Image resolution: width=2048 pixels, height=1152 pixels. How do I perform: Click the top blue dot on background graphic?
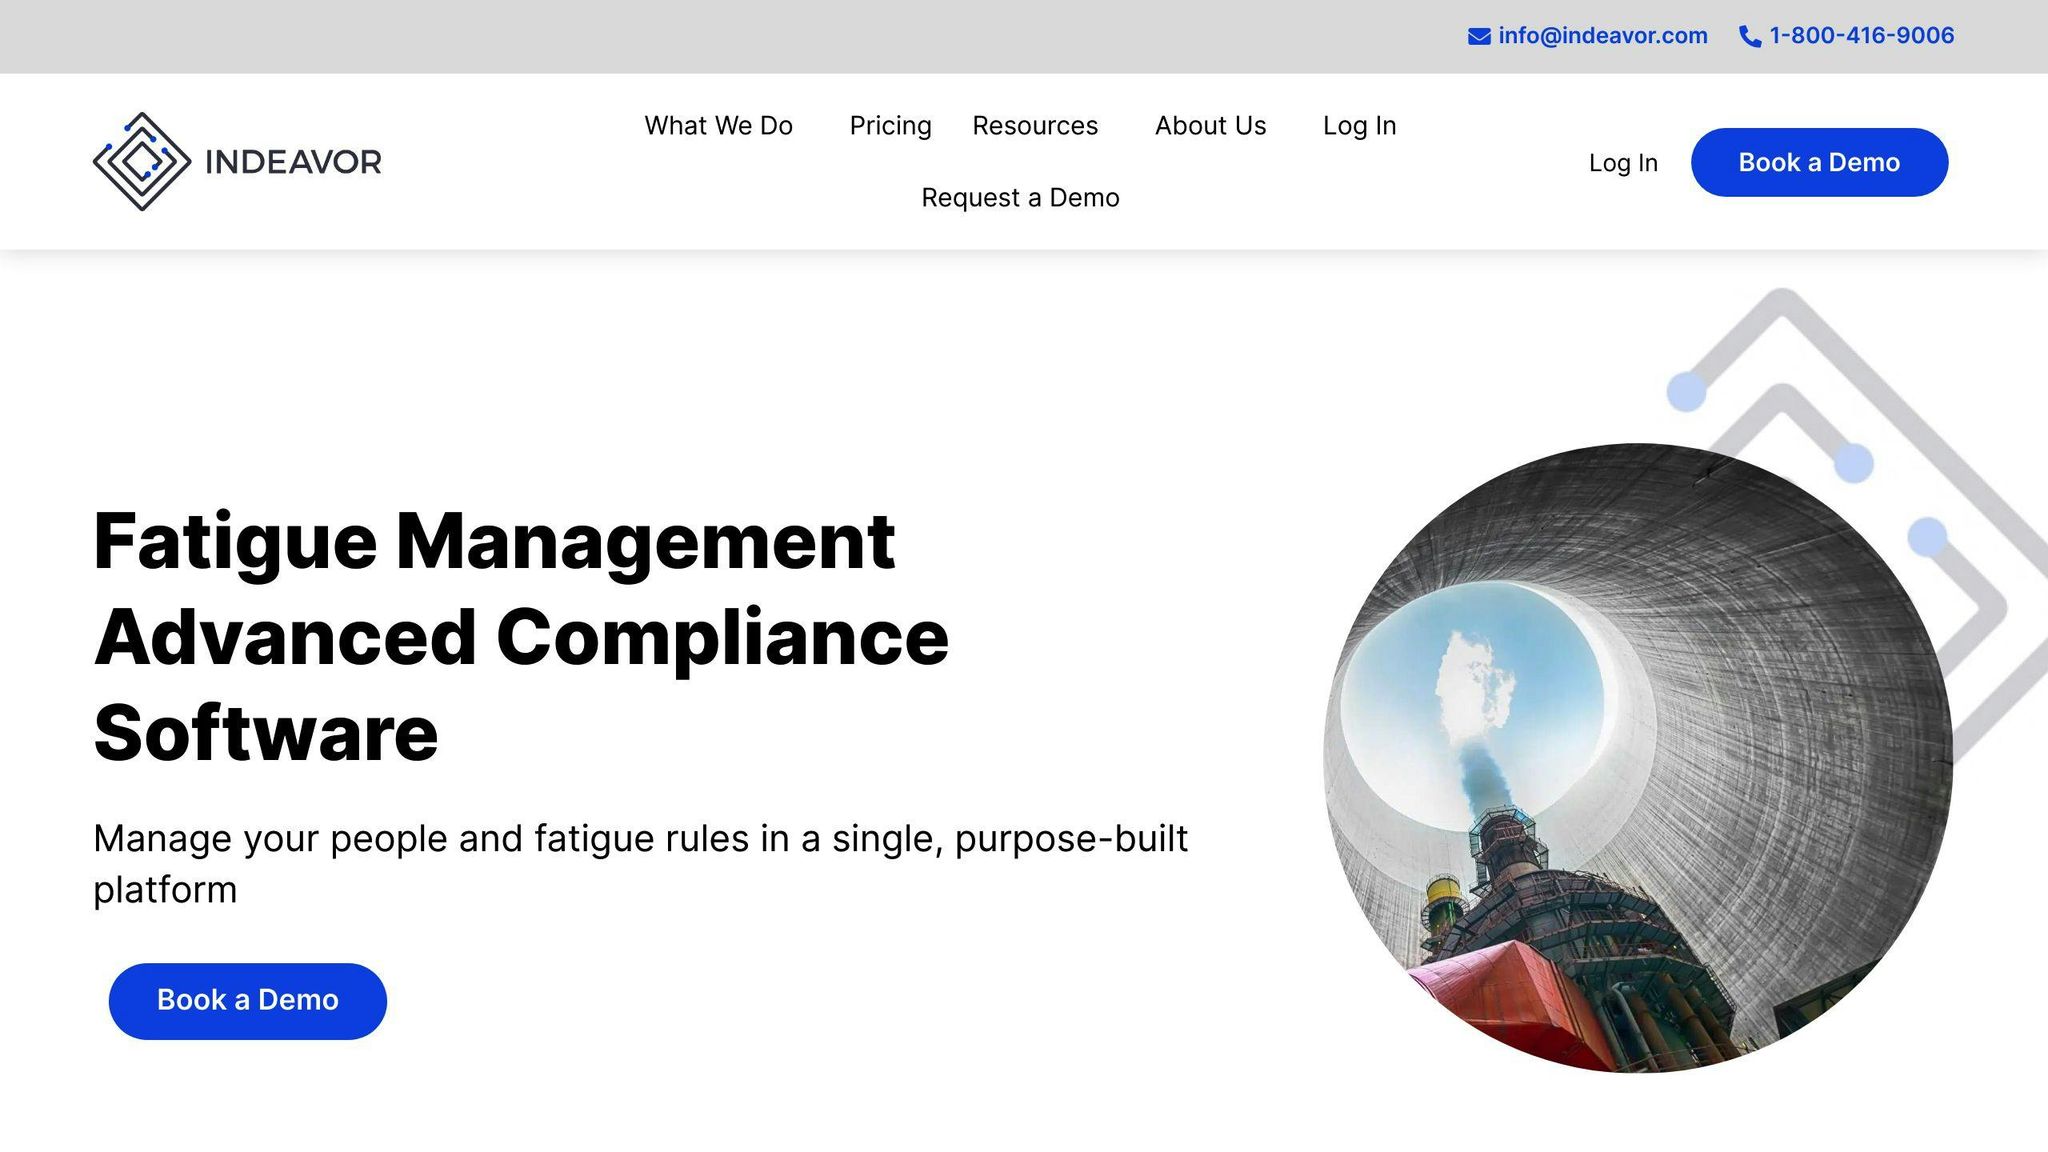[1686, 391]
